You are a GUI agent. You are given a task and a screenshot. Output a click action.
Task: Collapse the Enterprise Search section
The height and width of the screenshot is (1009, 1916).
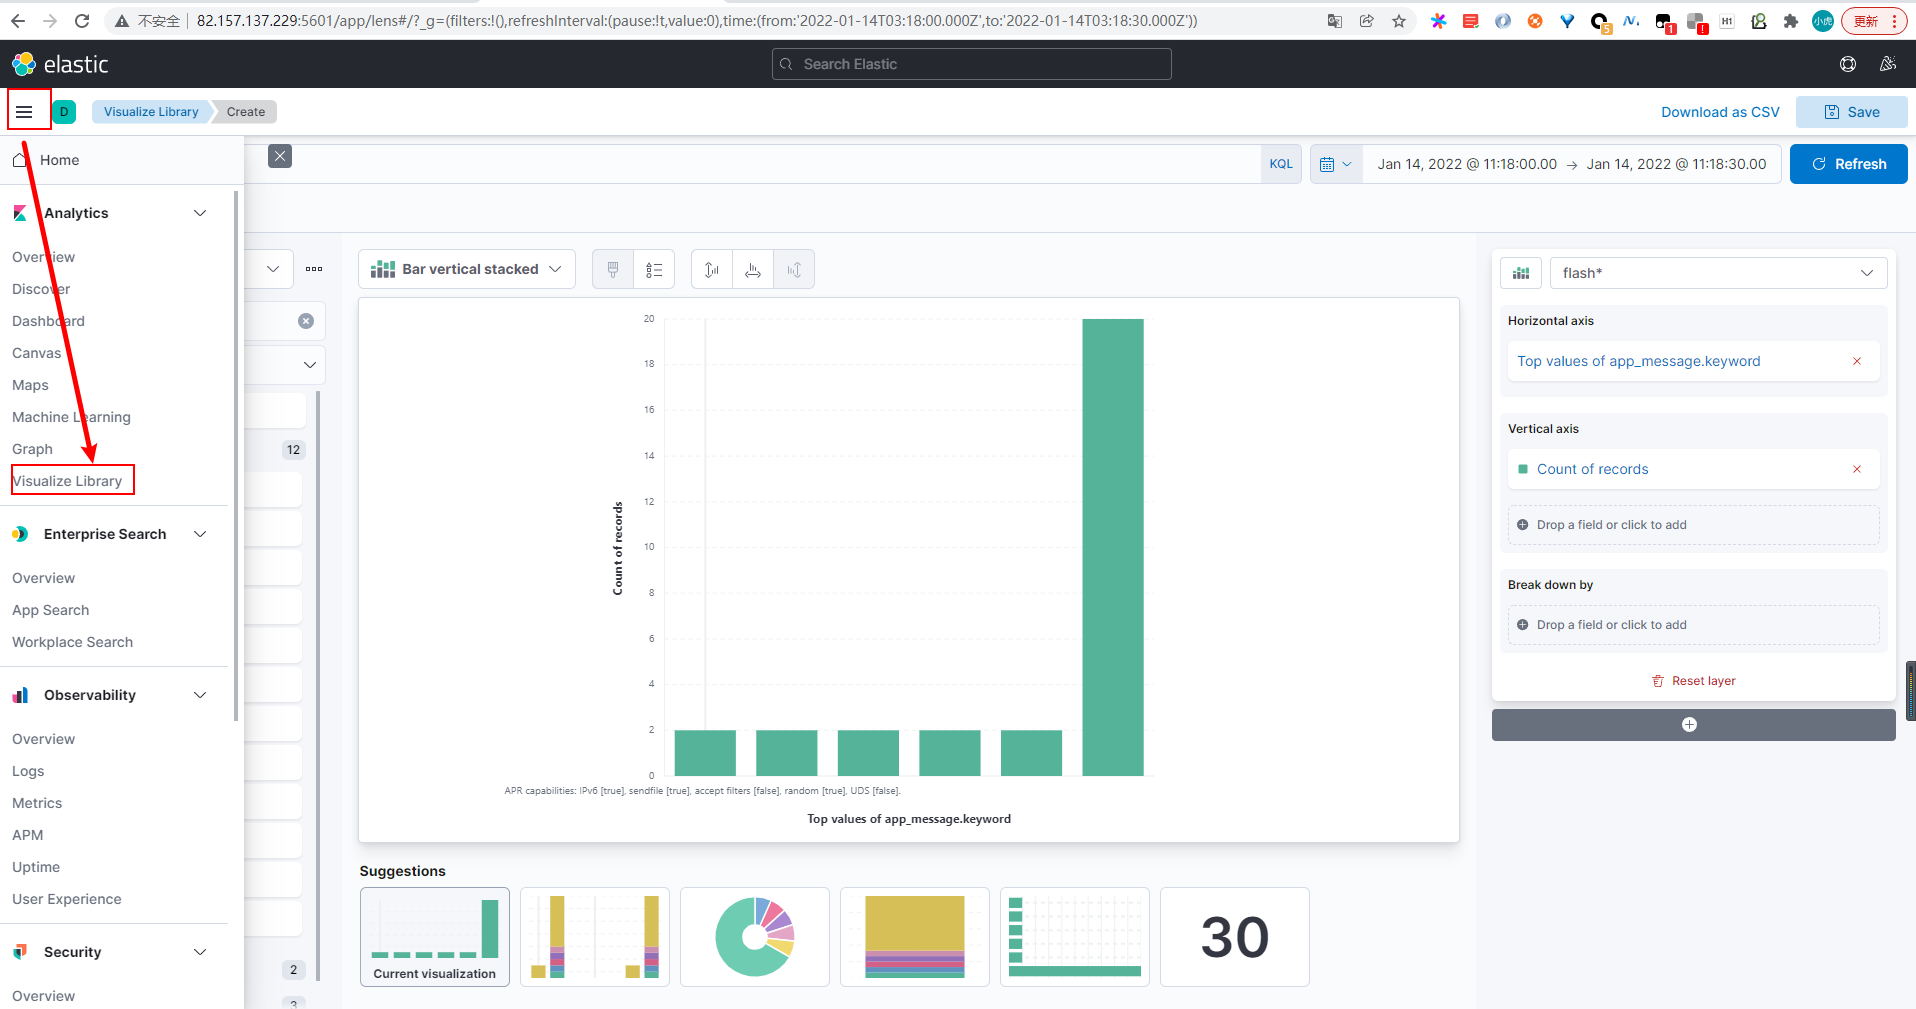(x=200, y=534)
